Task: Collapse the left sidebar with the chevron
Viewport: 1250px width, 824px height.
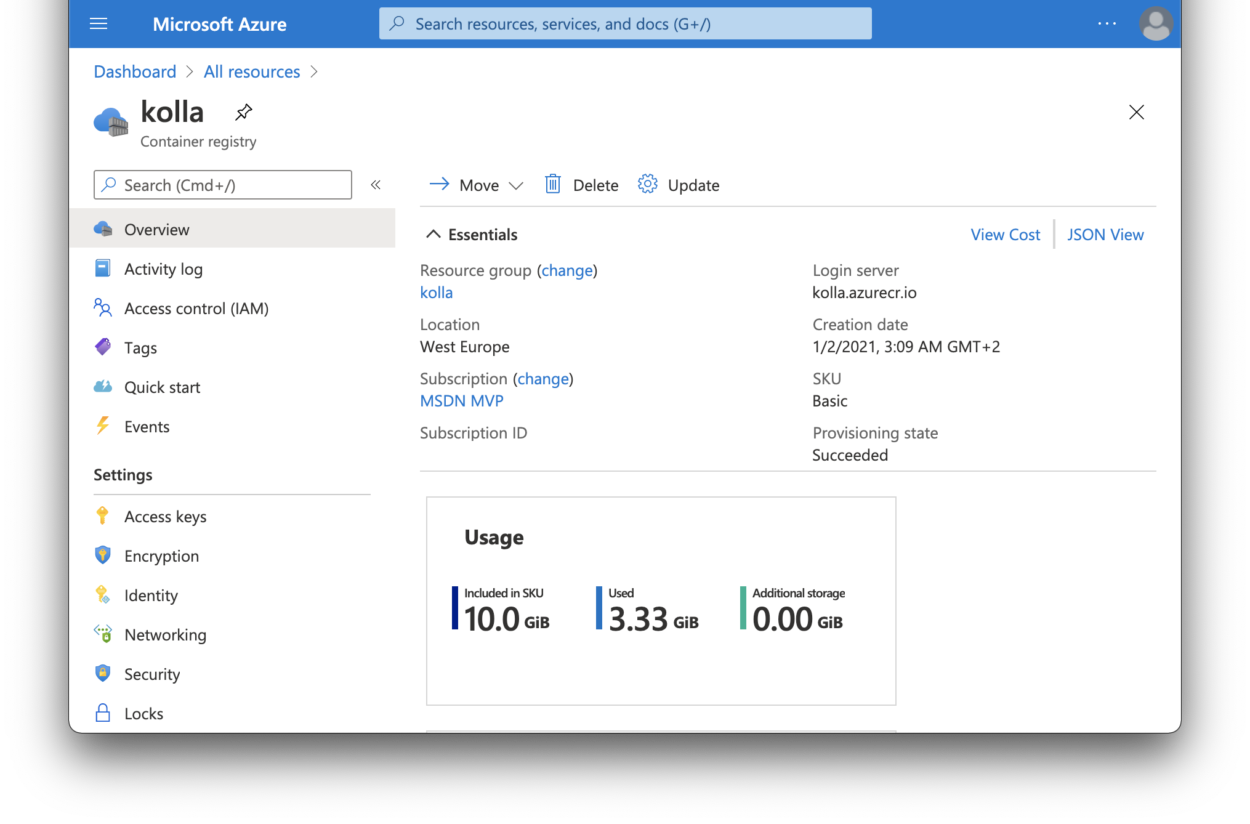Action: point(376,184)
